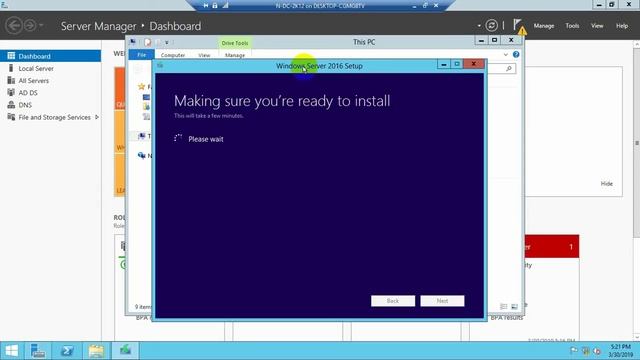640x360 pixels.
Task: Minimize the Windows Server 2016 Setup window
Action: [x=444, y=64]
